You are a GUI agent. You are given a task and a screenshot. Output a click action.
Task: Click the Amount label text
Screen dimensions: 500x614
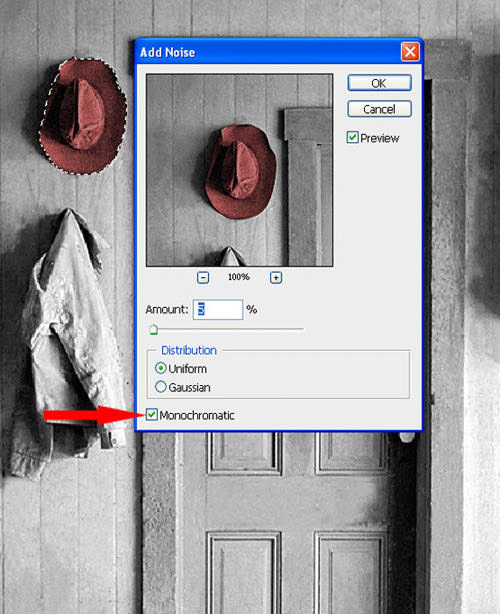[x=167, y=309]
